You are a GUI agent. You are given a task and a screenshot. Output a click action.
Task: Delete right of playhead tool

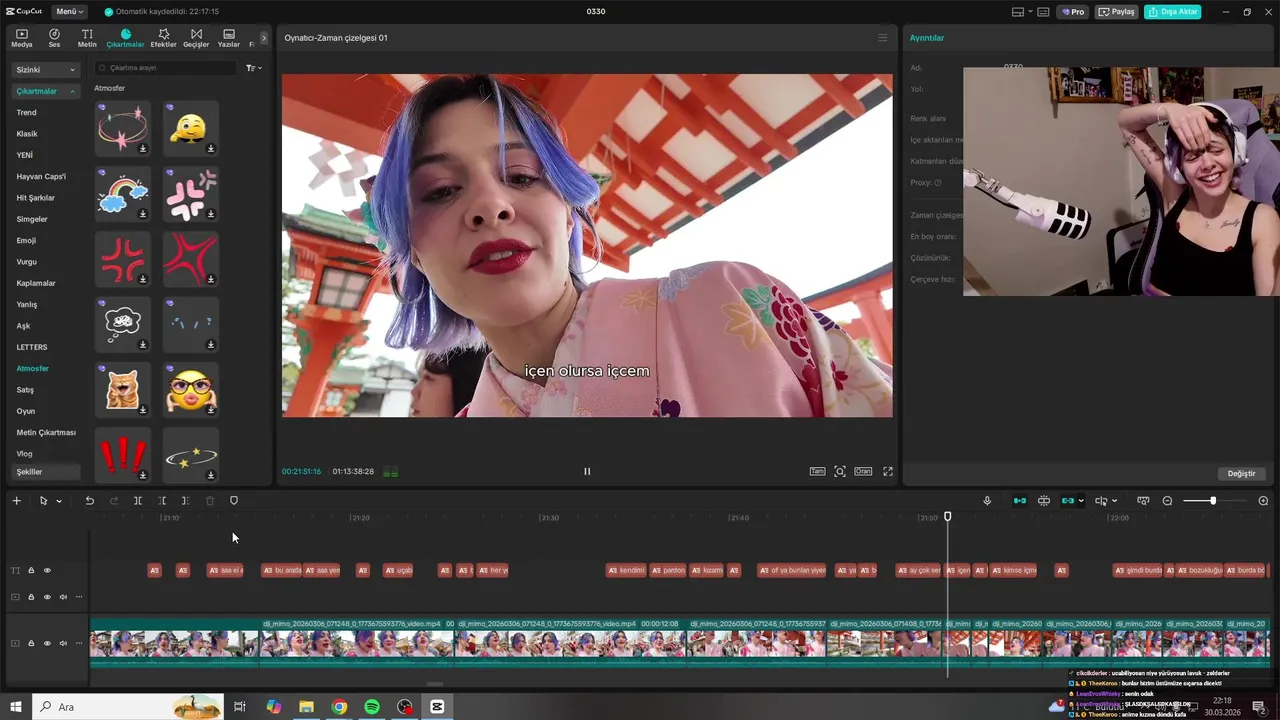tap(185, 501)
